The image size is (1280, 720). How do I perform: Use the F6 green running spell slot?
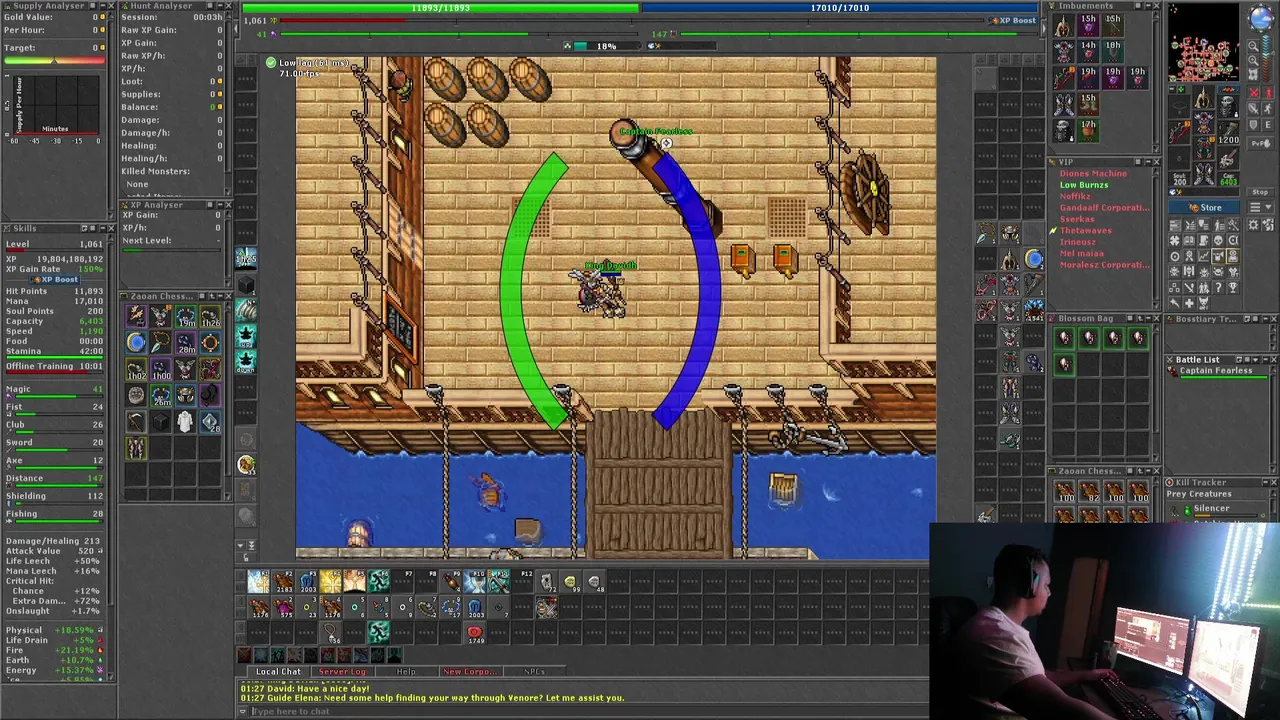[379, 582]
